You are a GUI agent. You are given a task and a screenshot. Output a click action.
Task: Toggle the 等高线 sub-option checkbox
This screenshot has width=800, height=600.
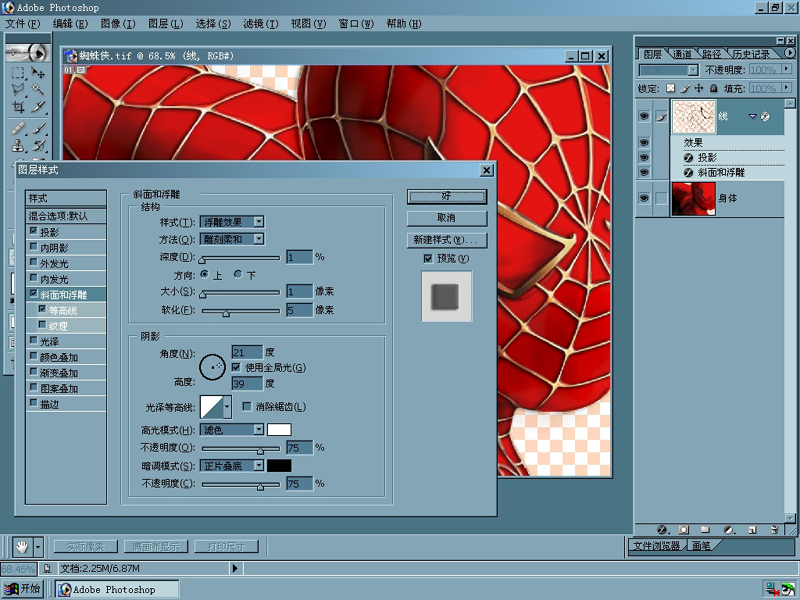click(42, 309)
